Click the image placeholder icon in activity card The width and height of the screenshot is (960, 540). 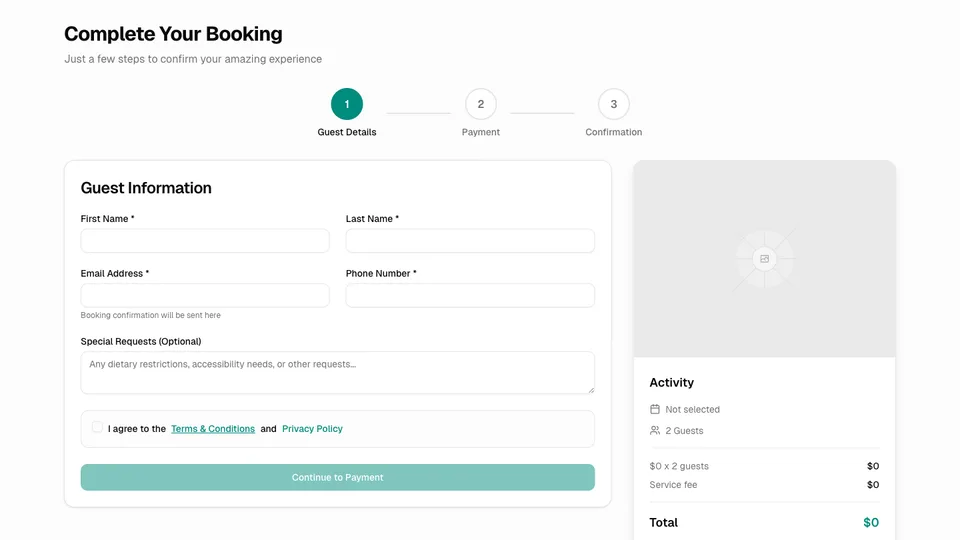(765, 259)
